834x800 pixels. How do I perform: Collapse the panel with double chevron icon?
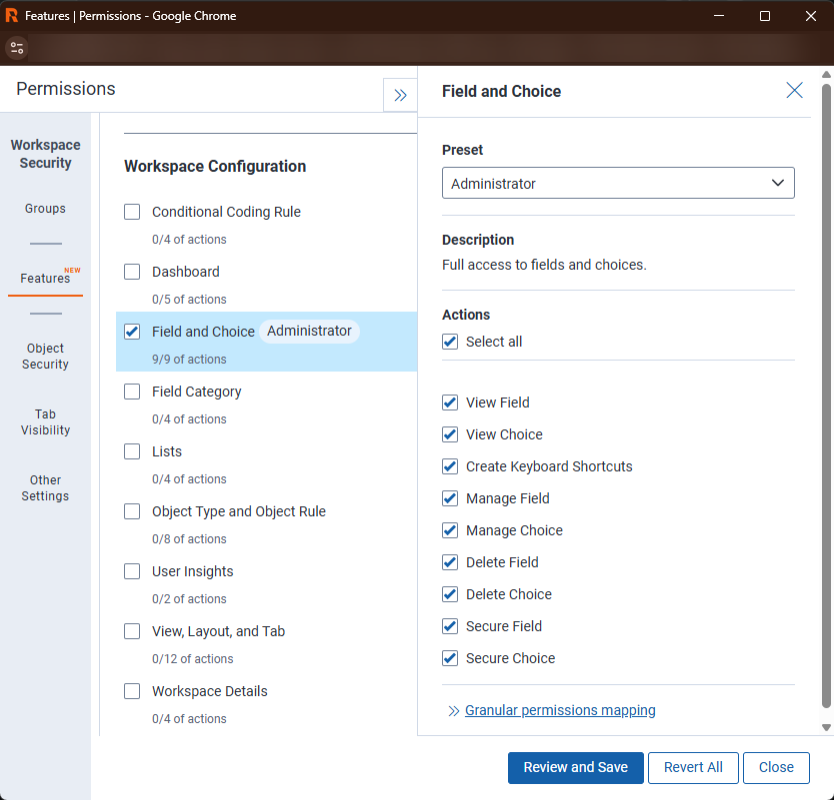400,95
